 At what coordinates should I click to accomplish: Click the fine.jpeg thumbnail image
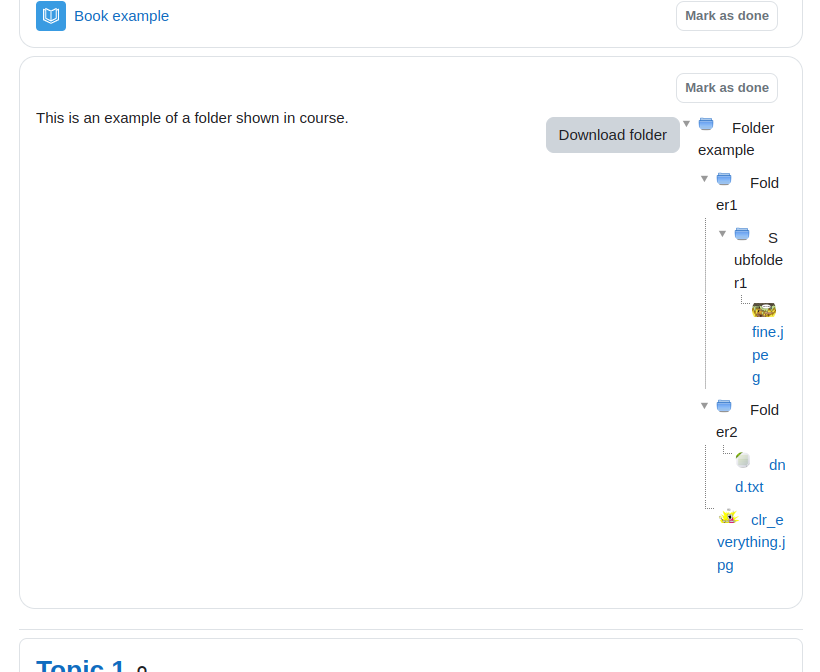click(x=764, y=310)
